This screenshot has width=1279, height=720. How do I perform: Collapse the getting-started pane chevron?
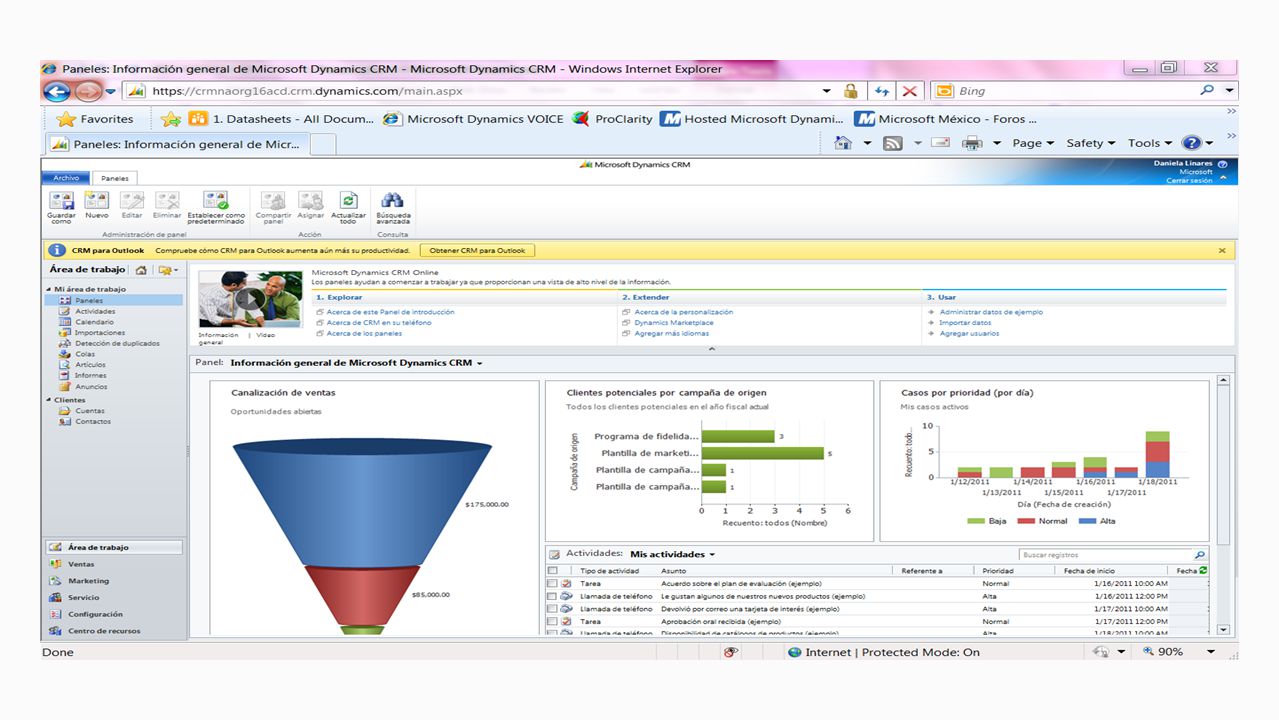[x=712, y=349]
